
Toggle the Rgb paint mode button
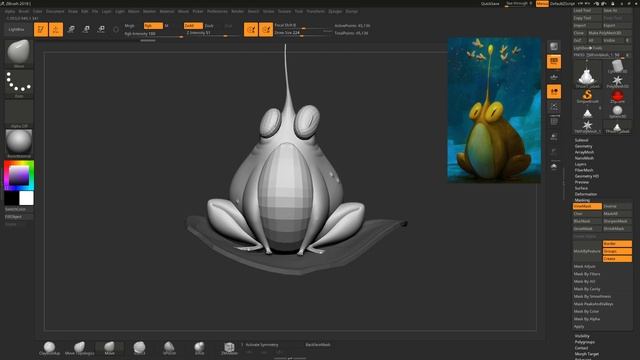coord(153,26)
